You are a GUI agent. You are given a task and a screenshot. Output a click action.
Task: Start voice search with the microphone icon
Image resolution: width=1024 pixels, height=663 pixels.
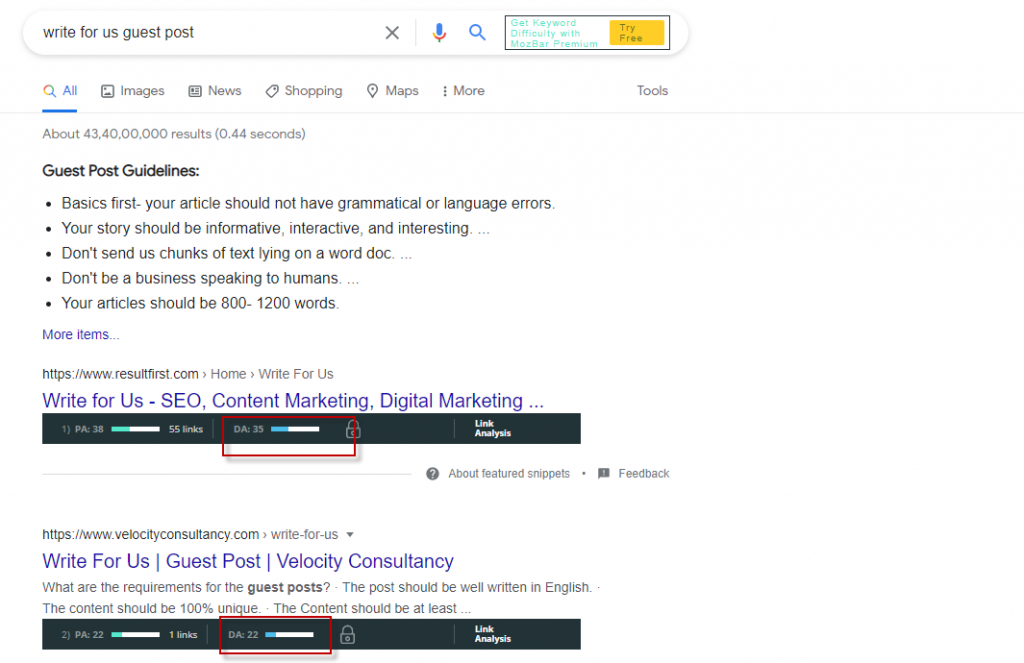click(x=439, y=33)
